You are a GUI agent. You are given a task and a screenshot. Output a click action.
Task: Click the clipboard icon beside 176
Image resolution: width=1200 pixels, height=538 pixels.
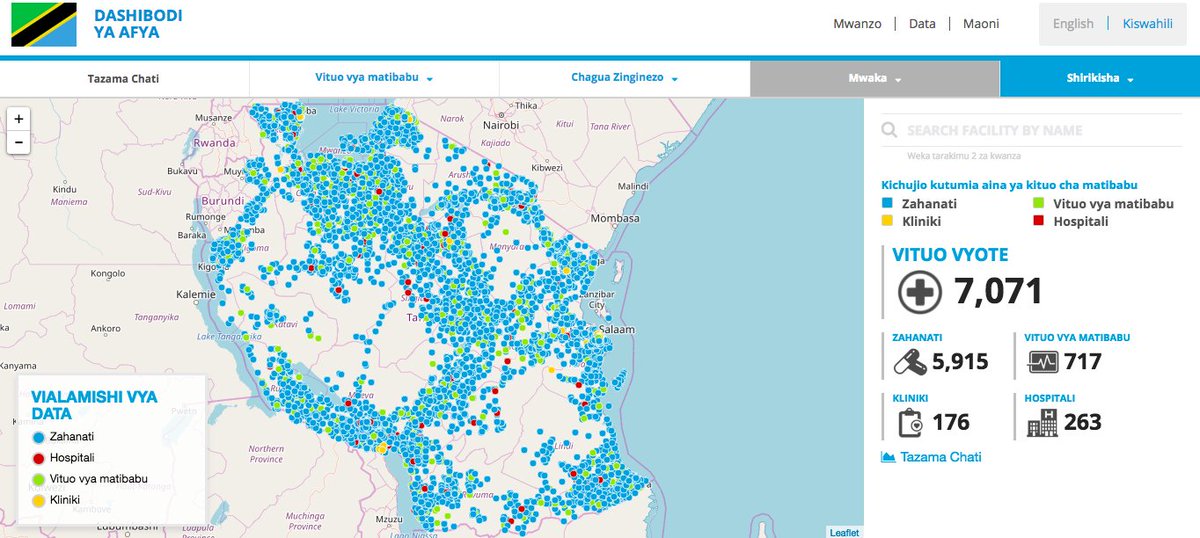(x=910, y=423)
